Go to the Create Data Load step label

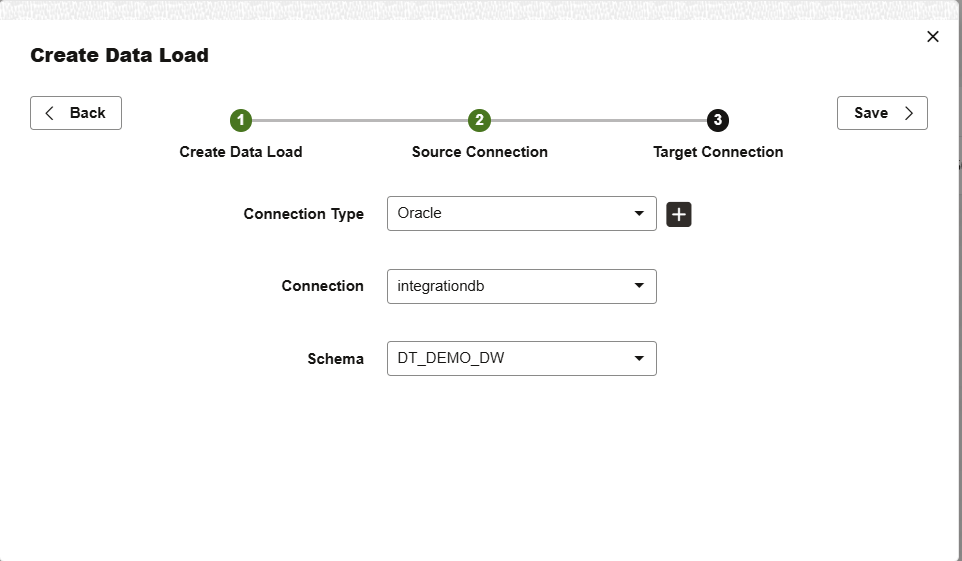tap(241, 152)
